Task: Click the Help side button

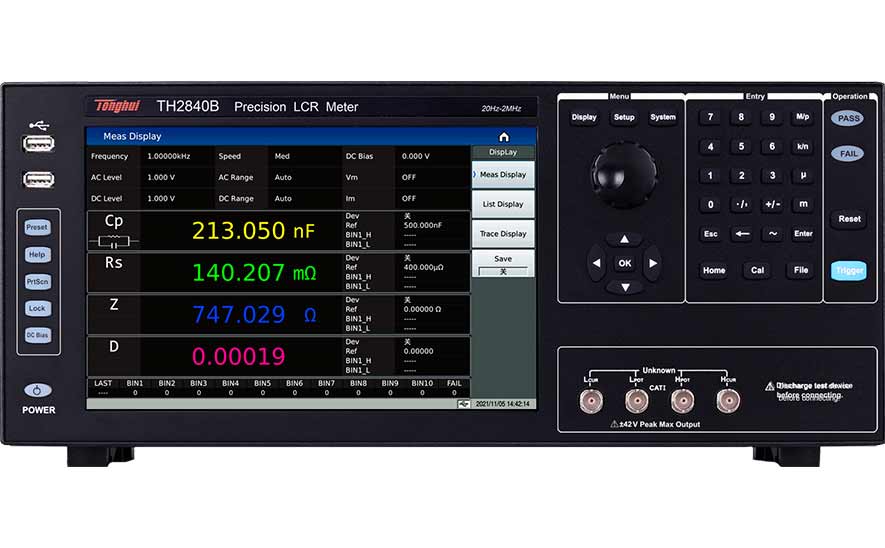Action: tap(38, 255)
